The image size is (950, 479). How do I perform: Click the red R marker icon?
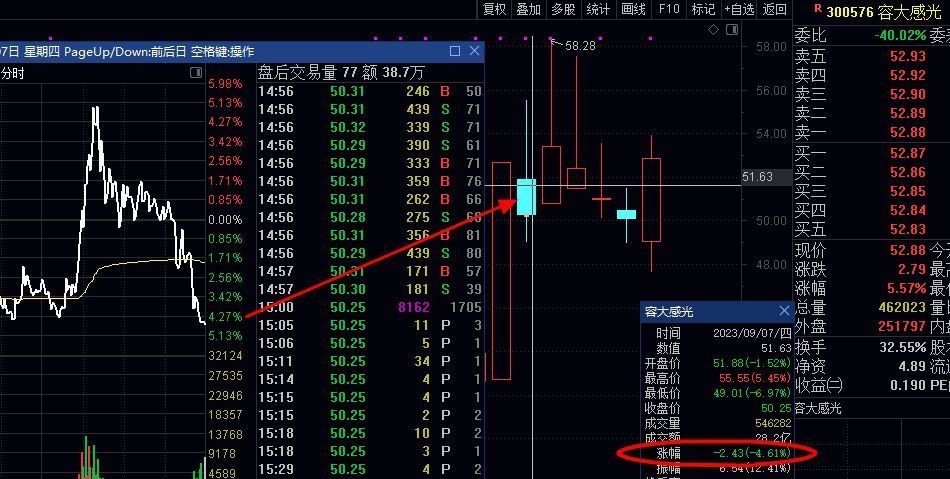[818, 9]
